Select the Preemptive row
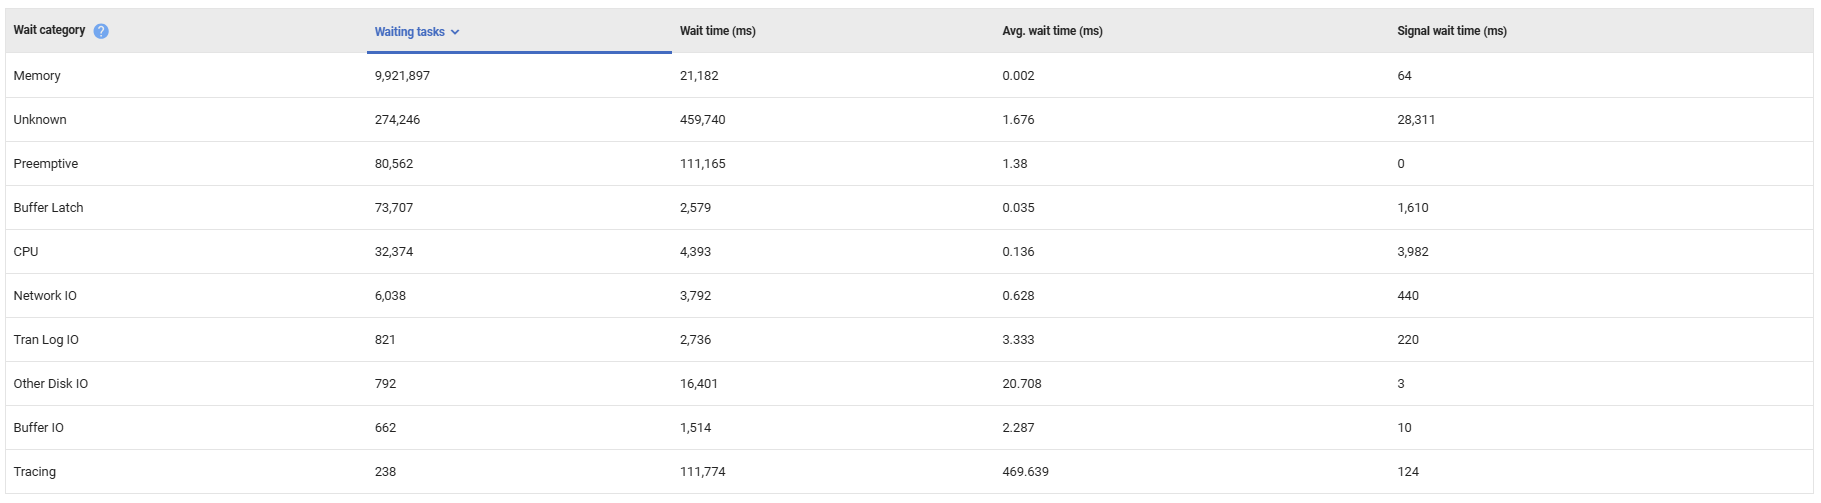 coord(46,164)
